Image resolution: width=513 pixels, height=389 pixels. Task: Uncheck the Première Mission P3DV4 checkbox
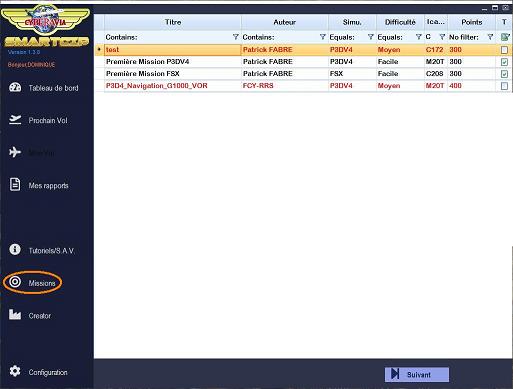pyautogui.click(x=504, y=62)
